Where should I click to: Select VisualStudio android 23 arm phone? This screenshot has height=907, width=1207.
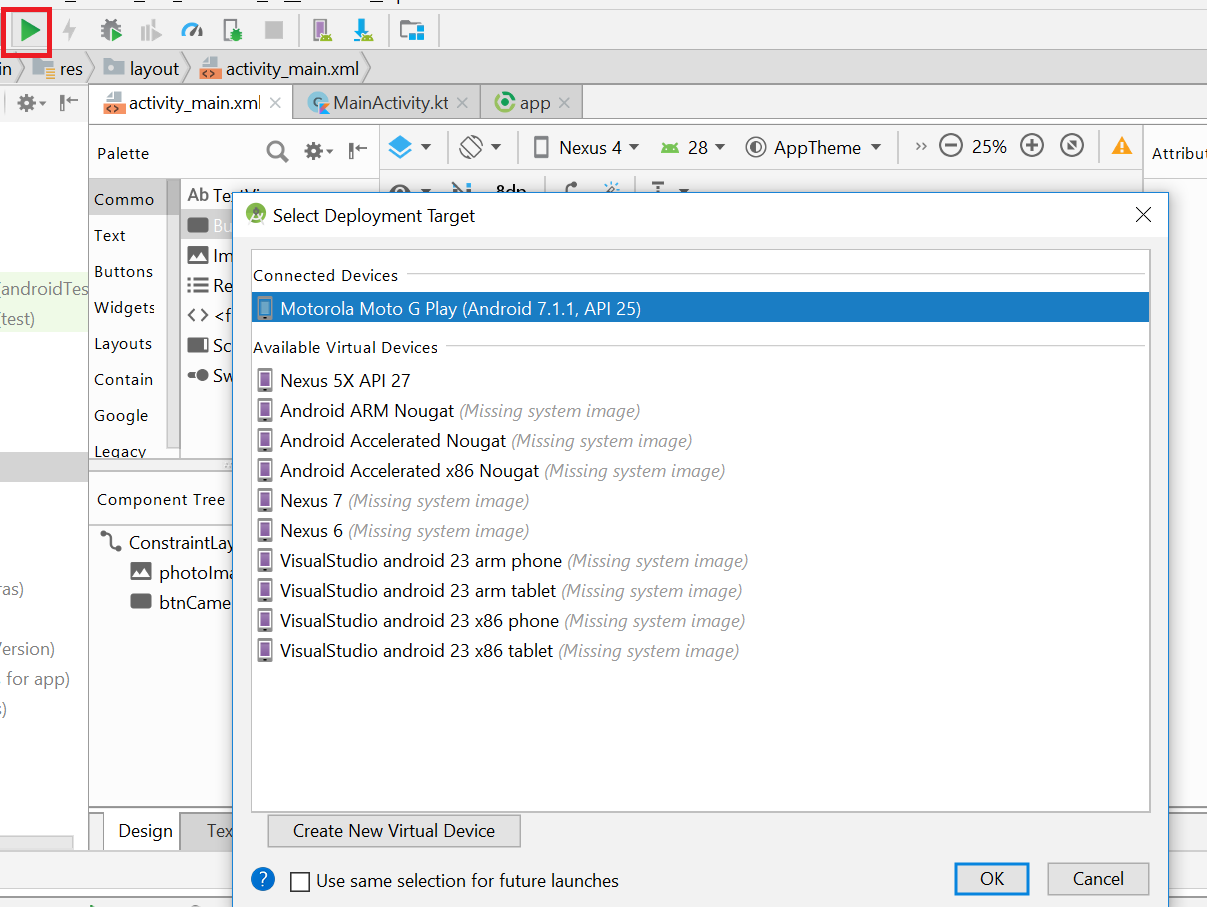pos(700,560)
